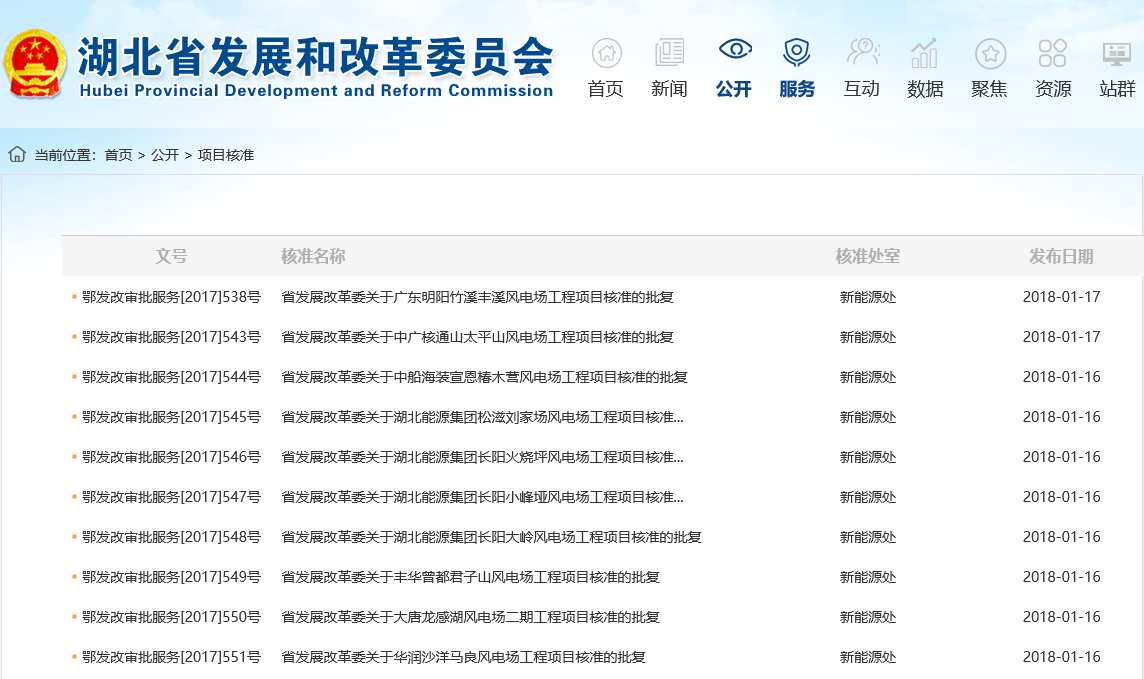Click the chart icon above 数据
The image size is (1144, 679).
coord(925,53)
